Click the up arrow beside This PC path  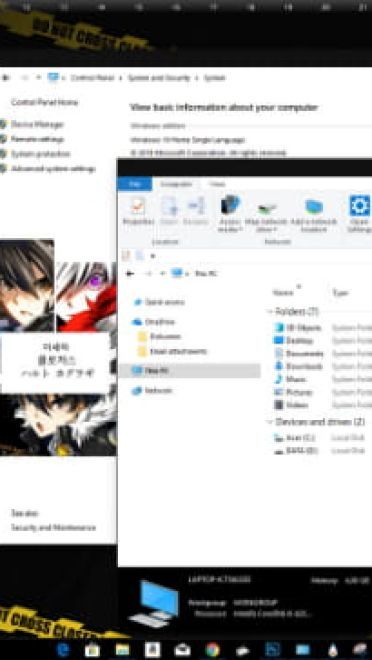tap(162, 274)
